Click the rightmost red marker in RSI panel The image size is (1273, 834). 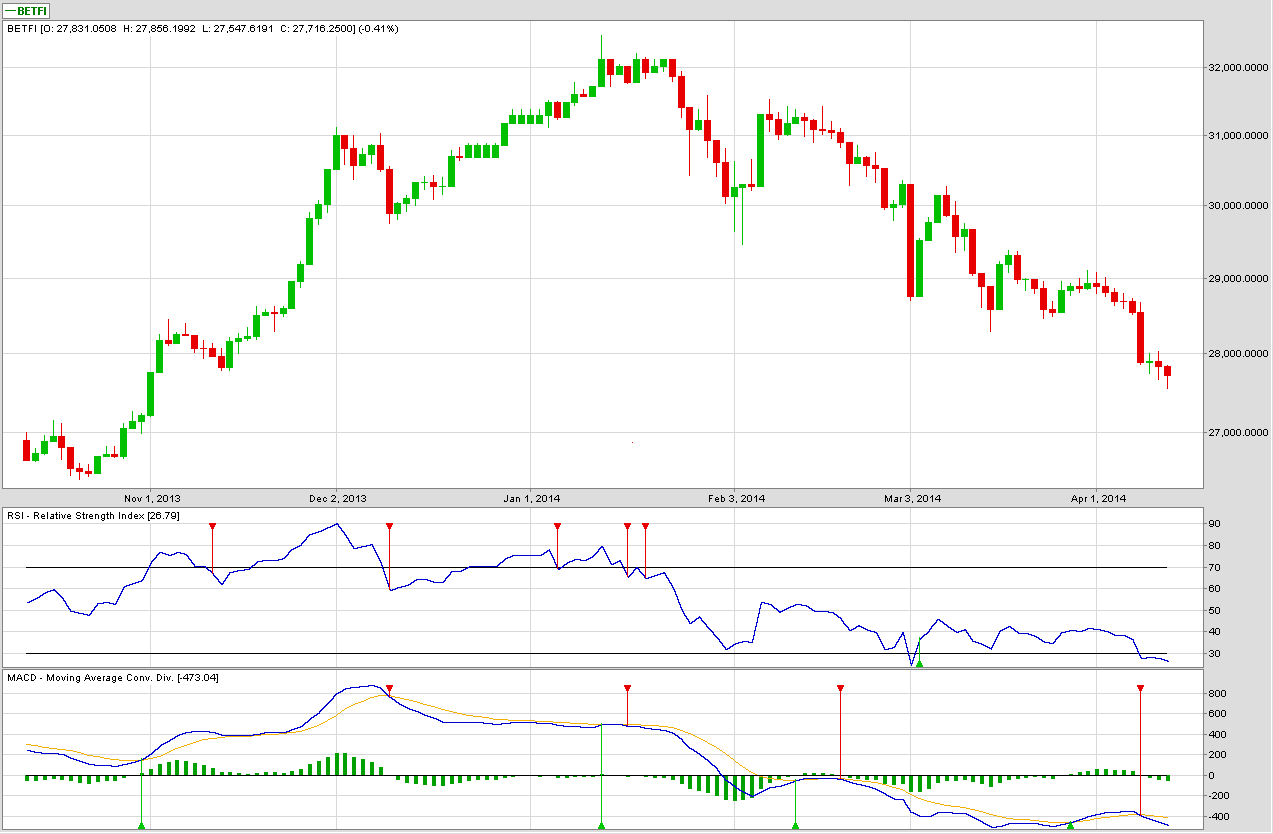click(x=645, y=526)
